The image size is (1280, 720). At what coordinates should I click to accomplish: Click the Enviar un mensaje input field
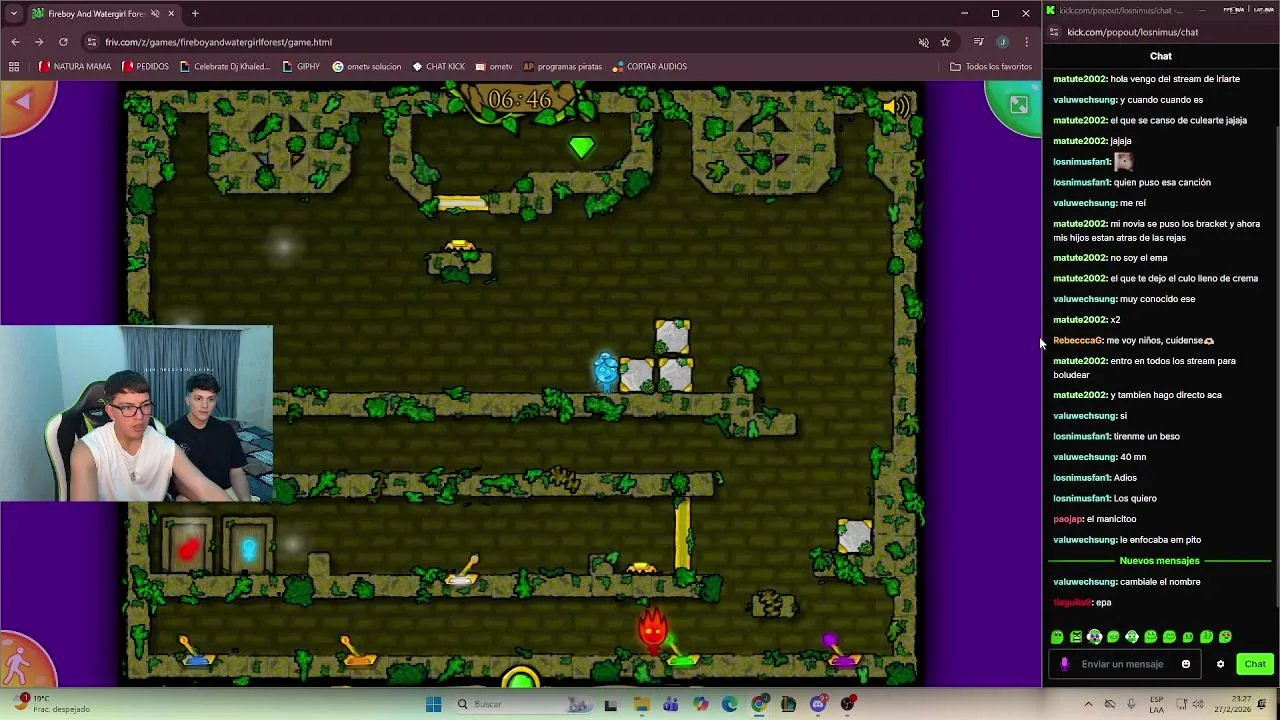pos(1123,664)
